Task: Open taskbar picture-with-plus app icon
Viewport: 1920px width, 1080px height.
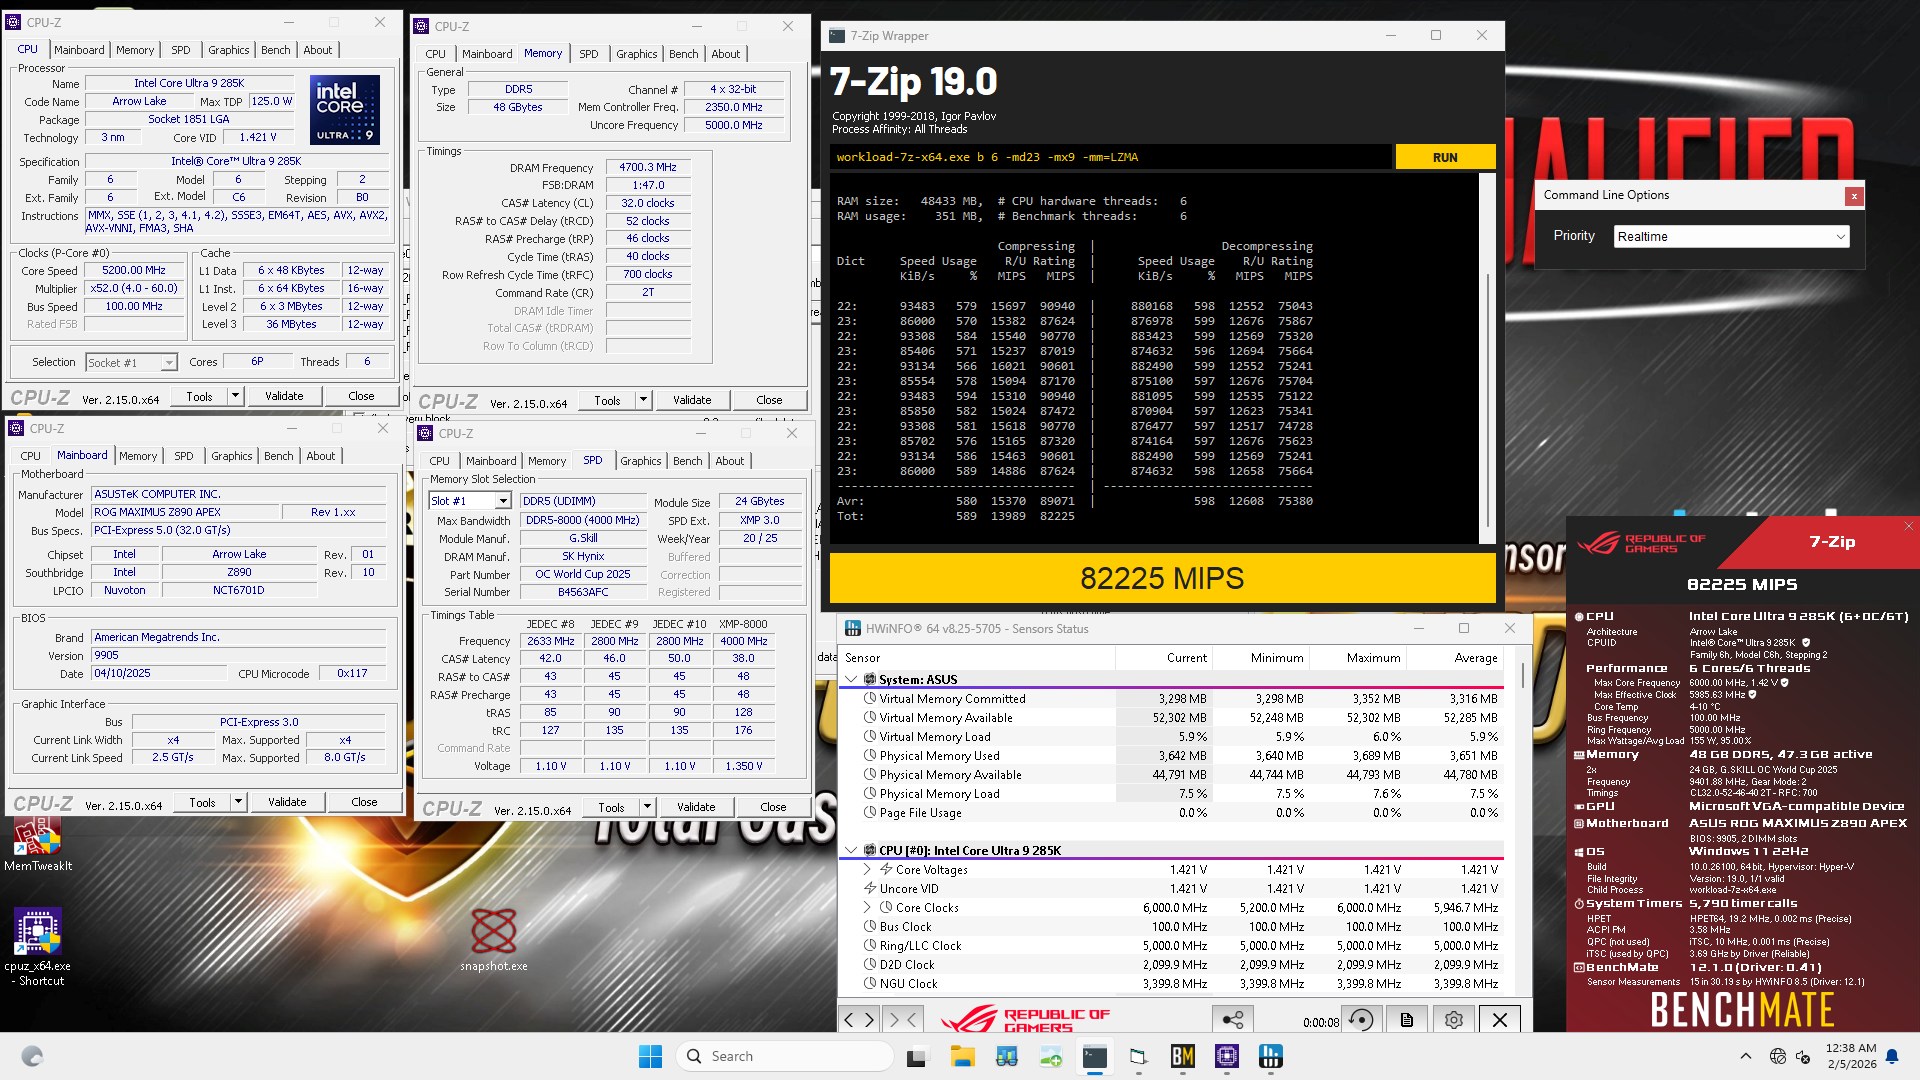Action: coord(1051,1056)
